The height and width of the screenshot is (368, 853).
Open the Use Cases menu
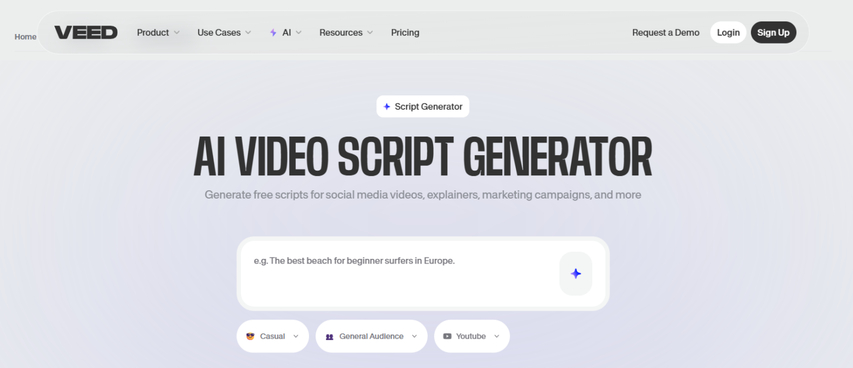[224, 33]
